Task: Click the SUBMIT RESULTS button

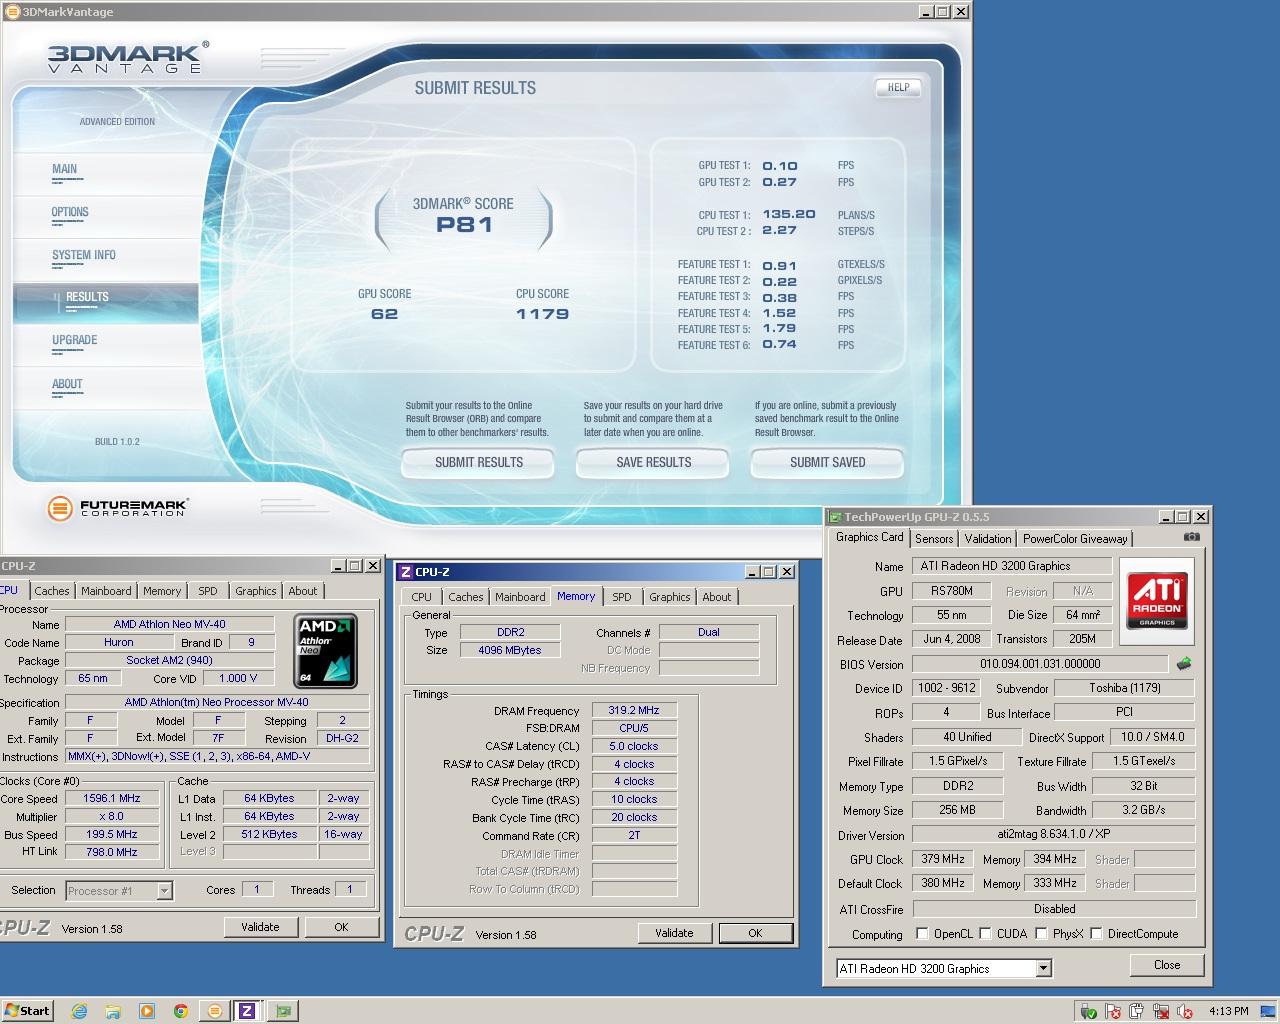Action: click(479, 462)
